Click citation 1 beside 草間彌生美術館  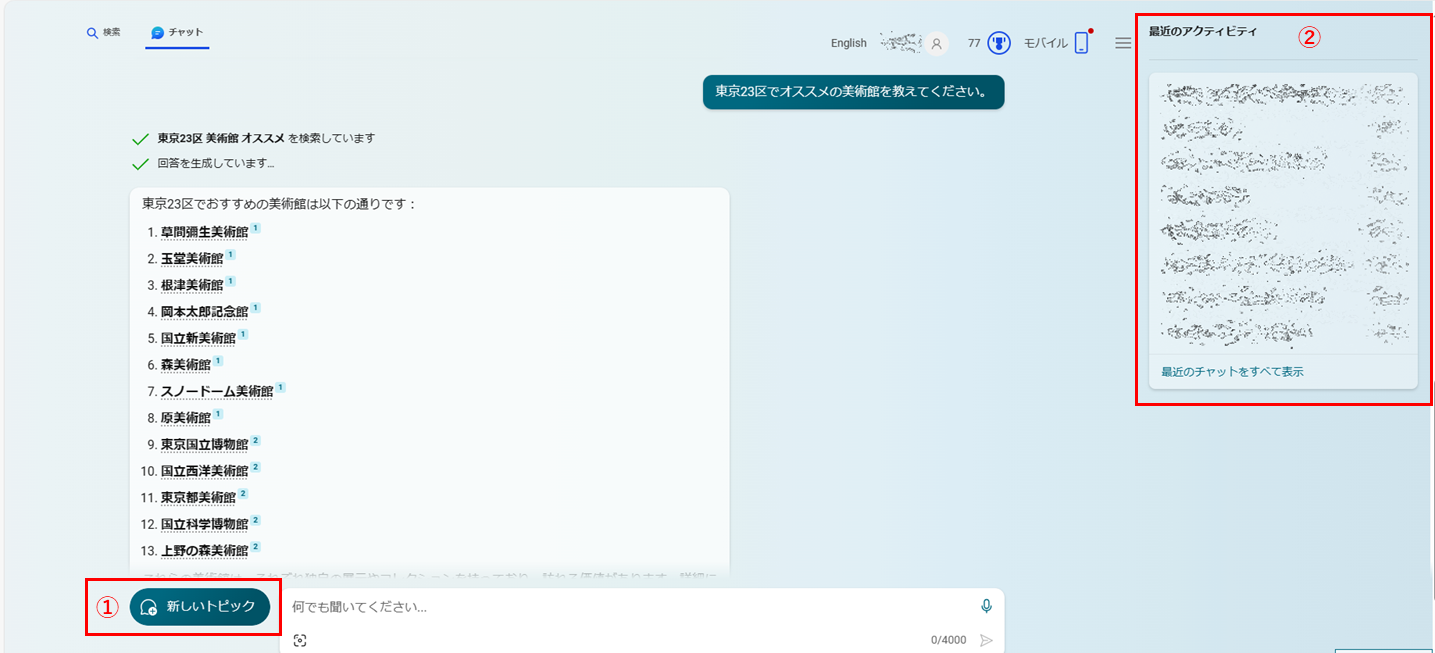256,229
